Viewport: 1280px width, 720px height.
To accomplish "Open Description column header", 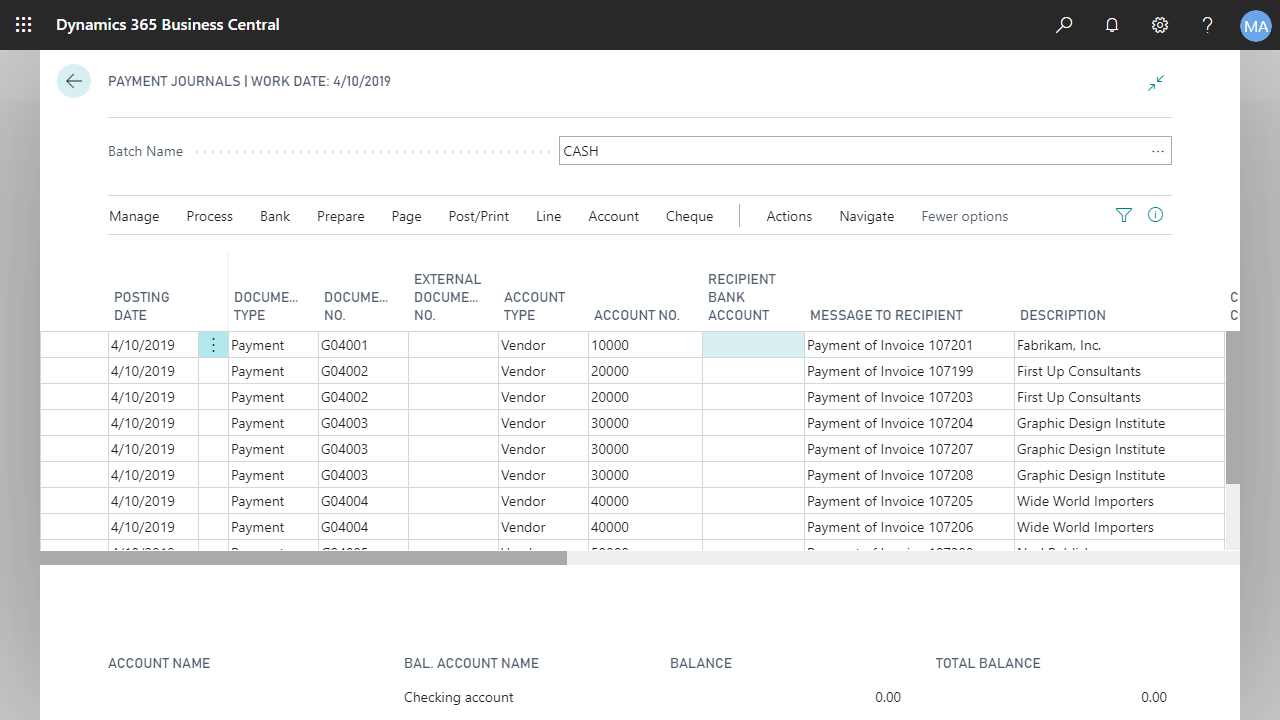I will click(1063, 315).
